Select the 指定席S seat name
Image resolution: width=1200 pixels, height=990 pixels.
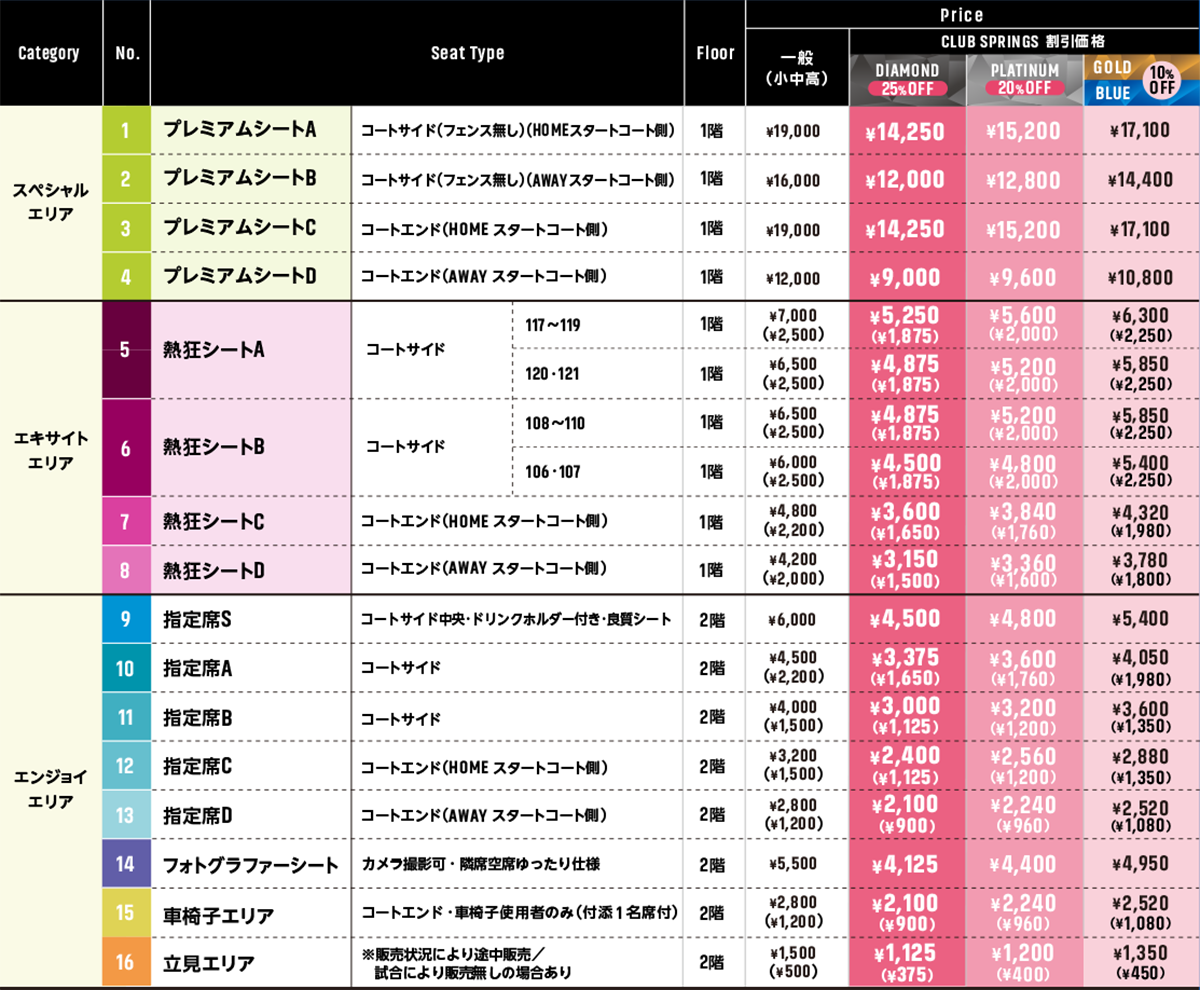197,620
